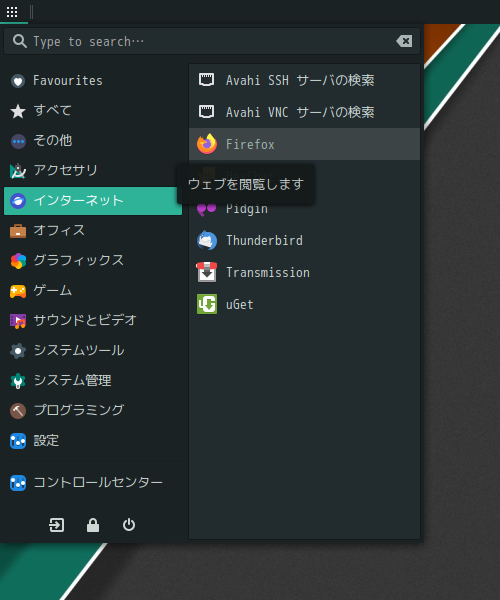Viewport: 500px width, 600px height.
Task: Click the media icon for サウンドとビデオ
Action: 18,321
